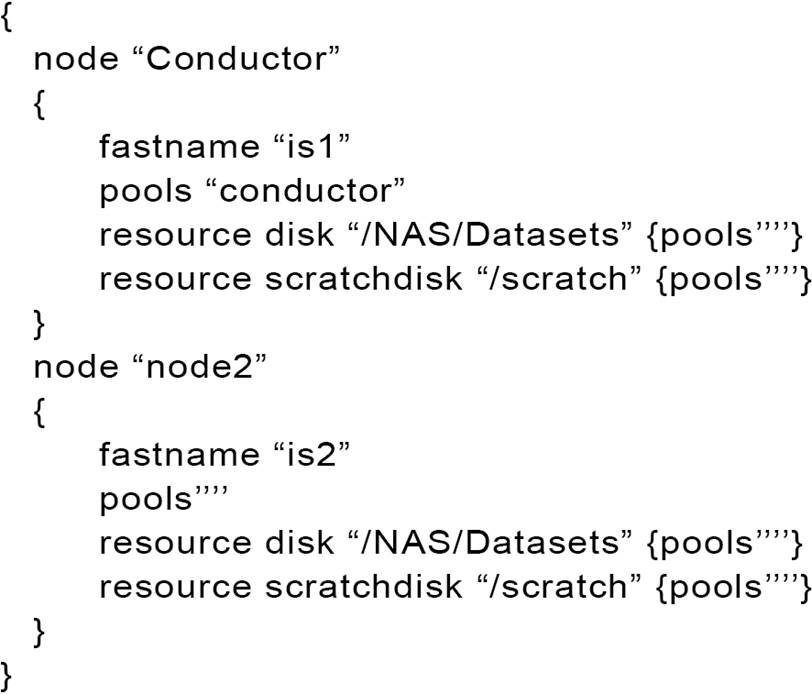Image resolution: width=812 pixels, height=694 pixels.
Task: Click the closing brace of Conductor block
Action: [x=40, y=323]
